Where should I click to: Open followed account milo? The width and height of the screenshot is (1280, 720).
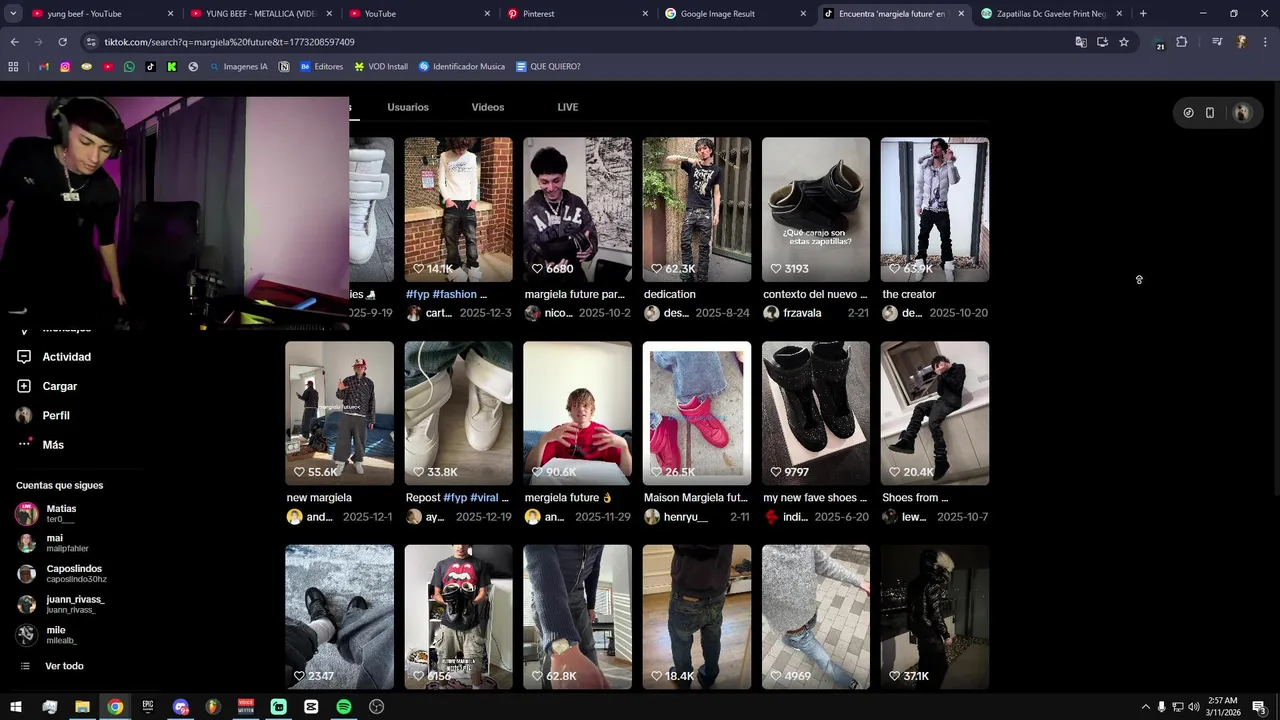(60, 635)
